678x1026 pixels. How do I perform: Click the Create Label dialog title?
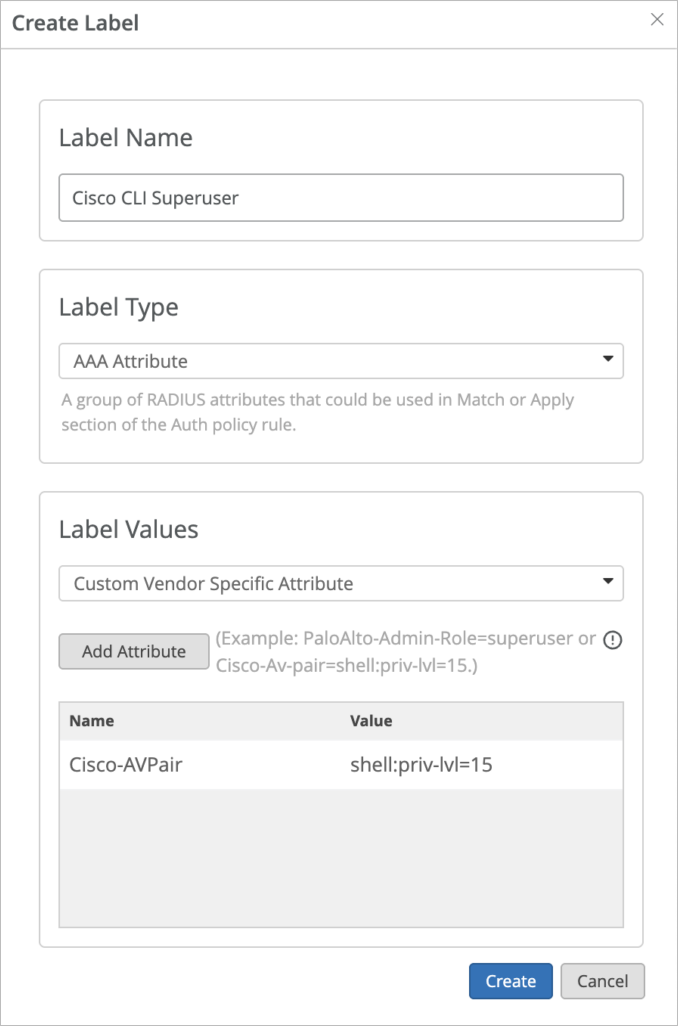tap(75, 23)
